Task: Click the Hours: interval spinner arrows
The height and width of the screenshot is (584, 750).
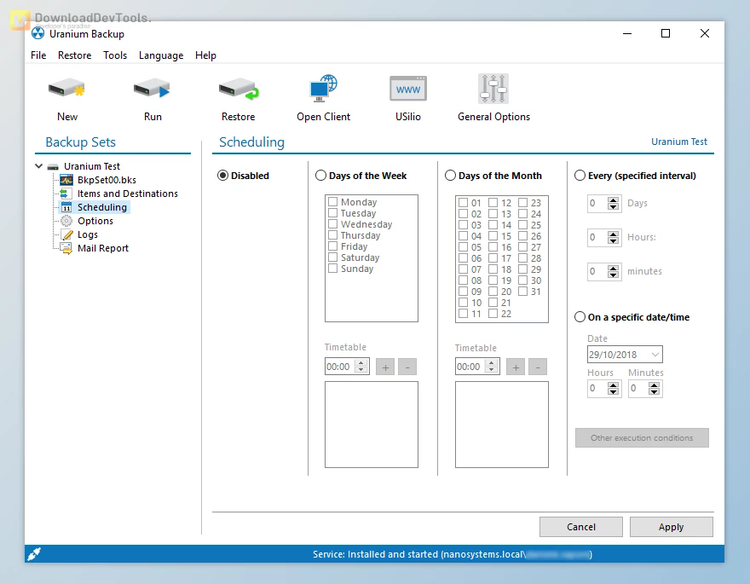Action: point(613,237)
